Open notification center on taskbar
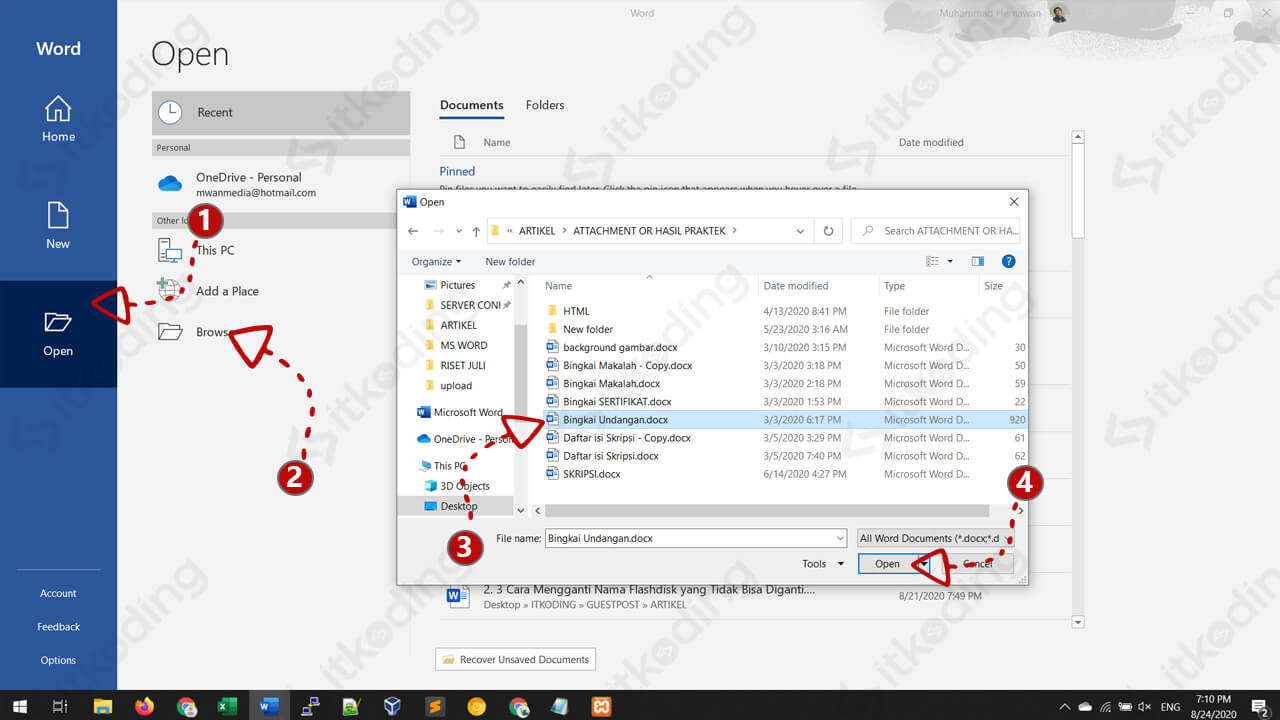This screenshot has width=1280, height=720. (1260, 706)
